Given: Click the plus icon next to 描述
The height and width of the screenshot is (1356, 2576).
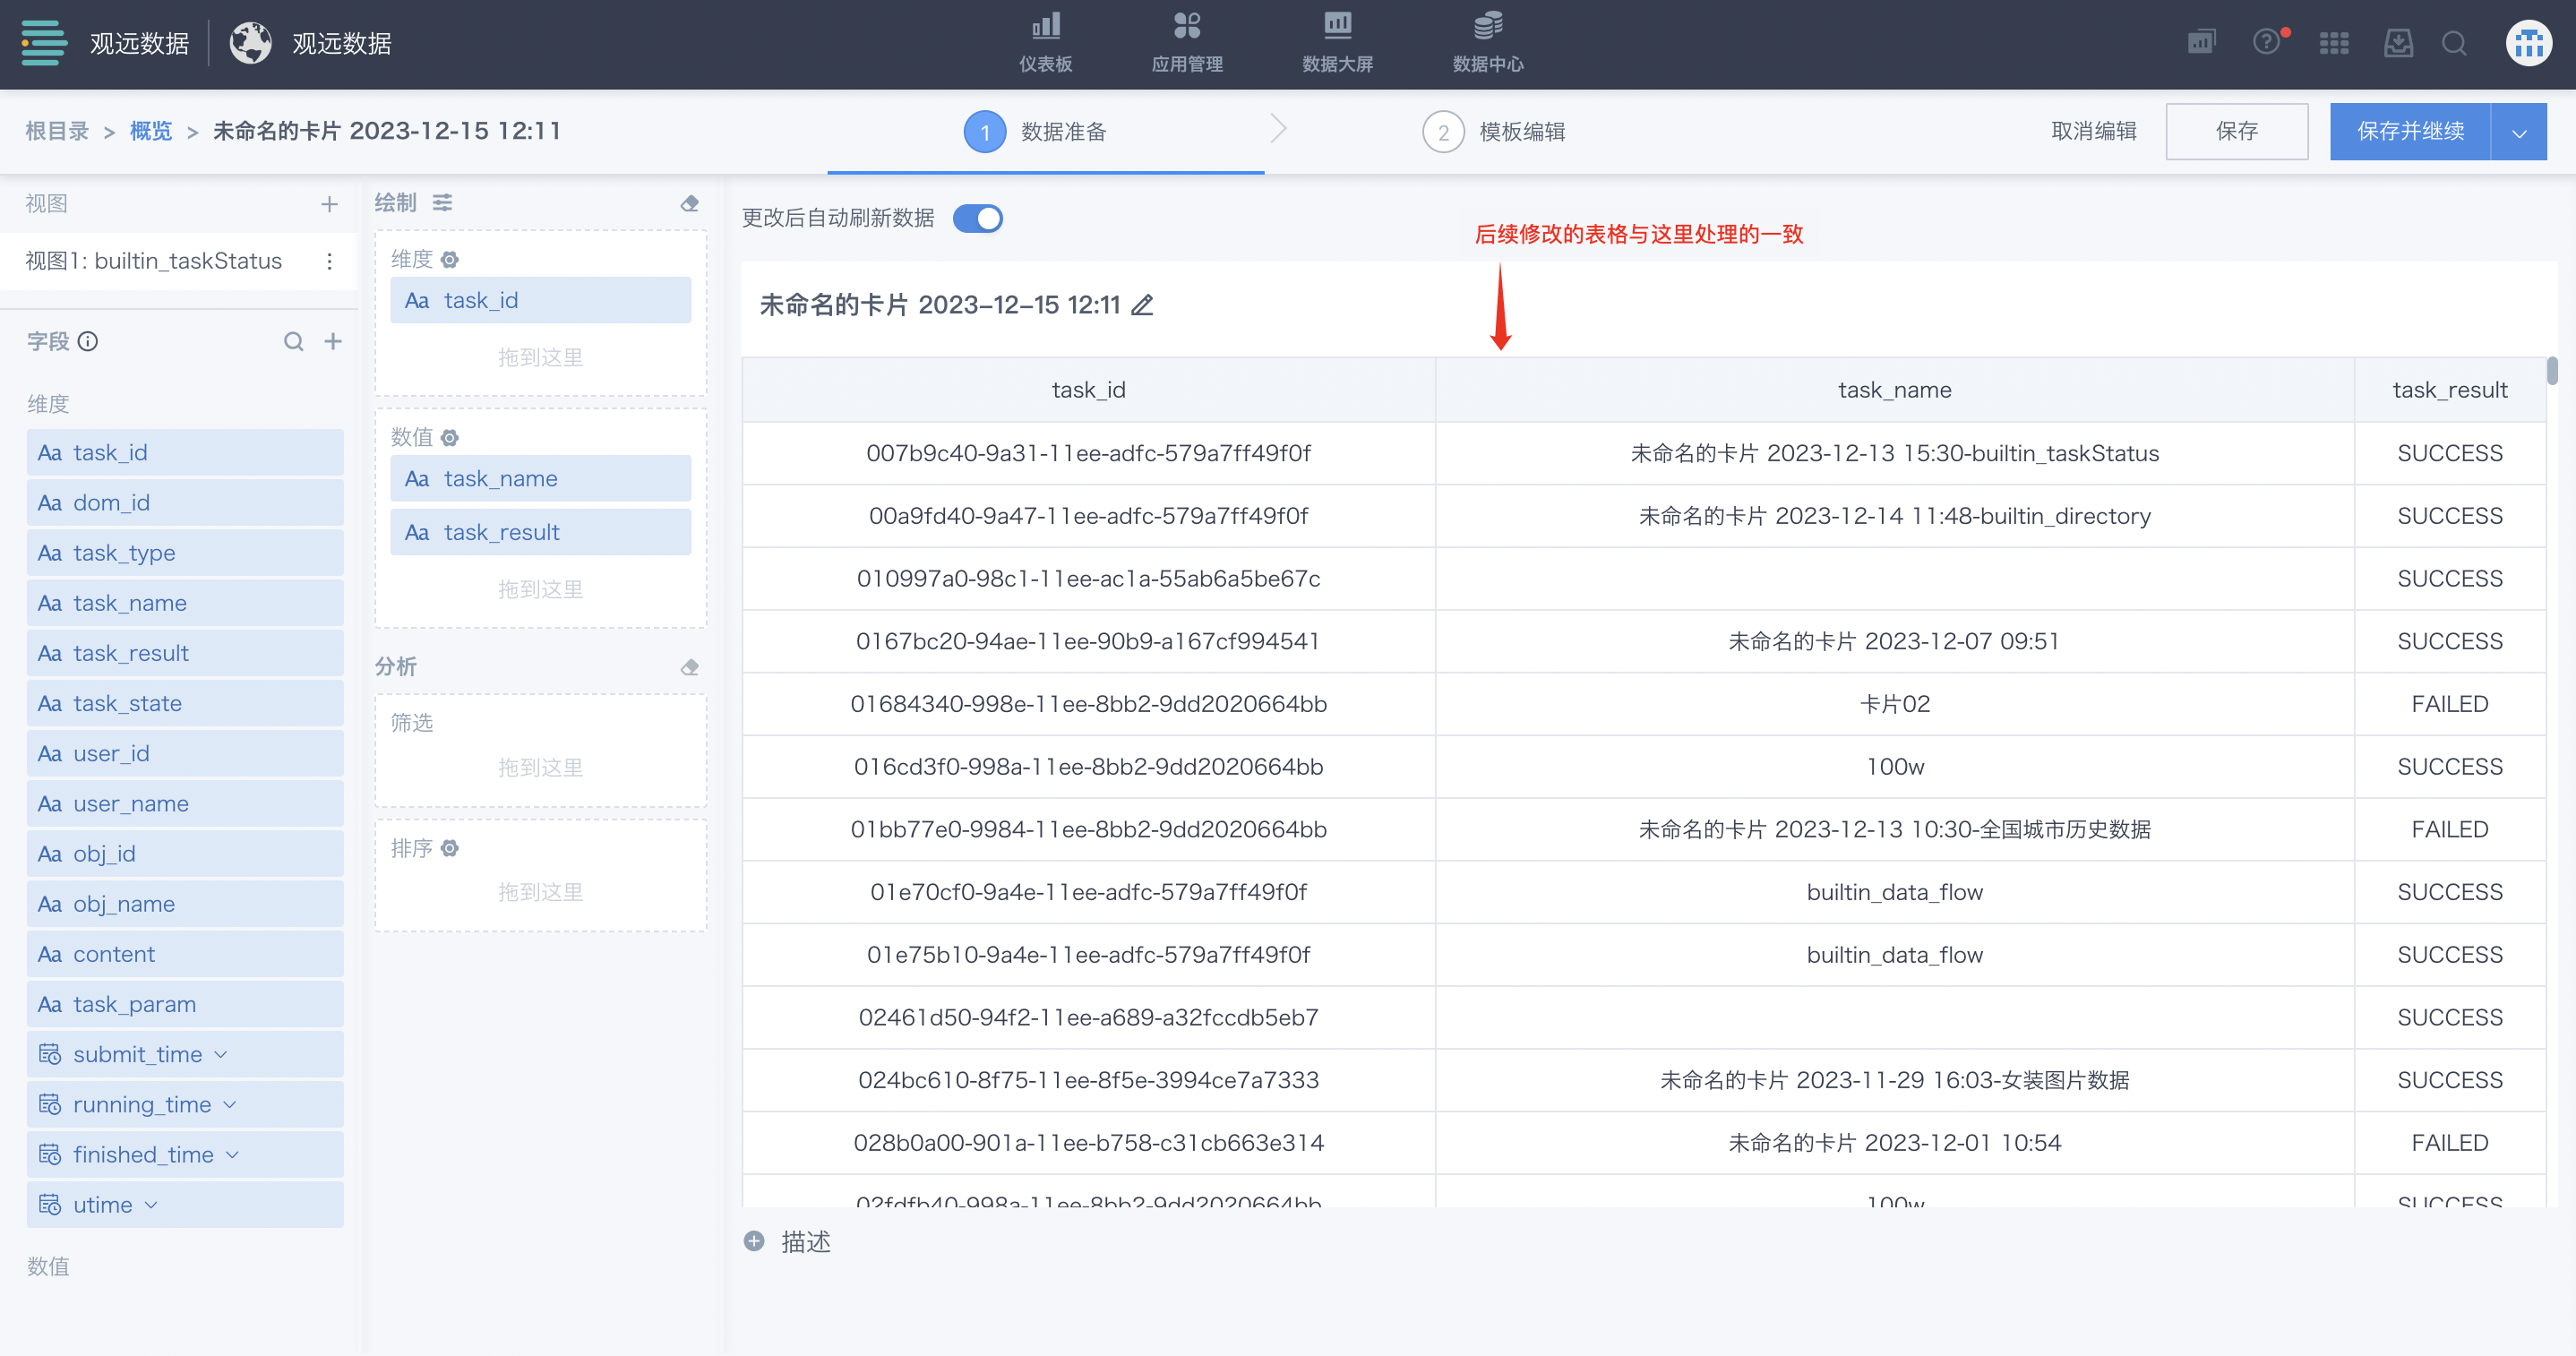Looking at the screenshot, I should pos(754,1241).
